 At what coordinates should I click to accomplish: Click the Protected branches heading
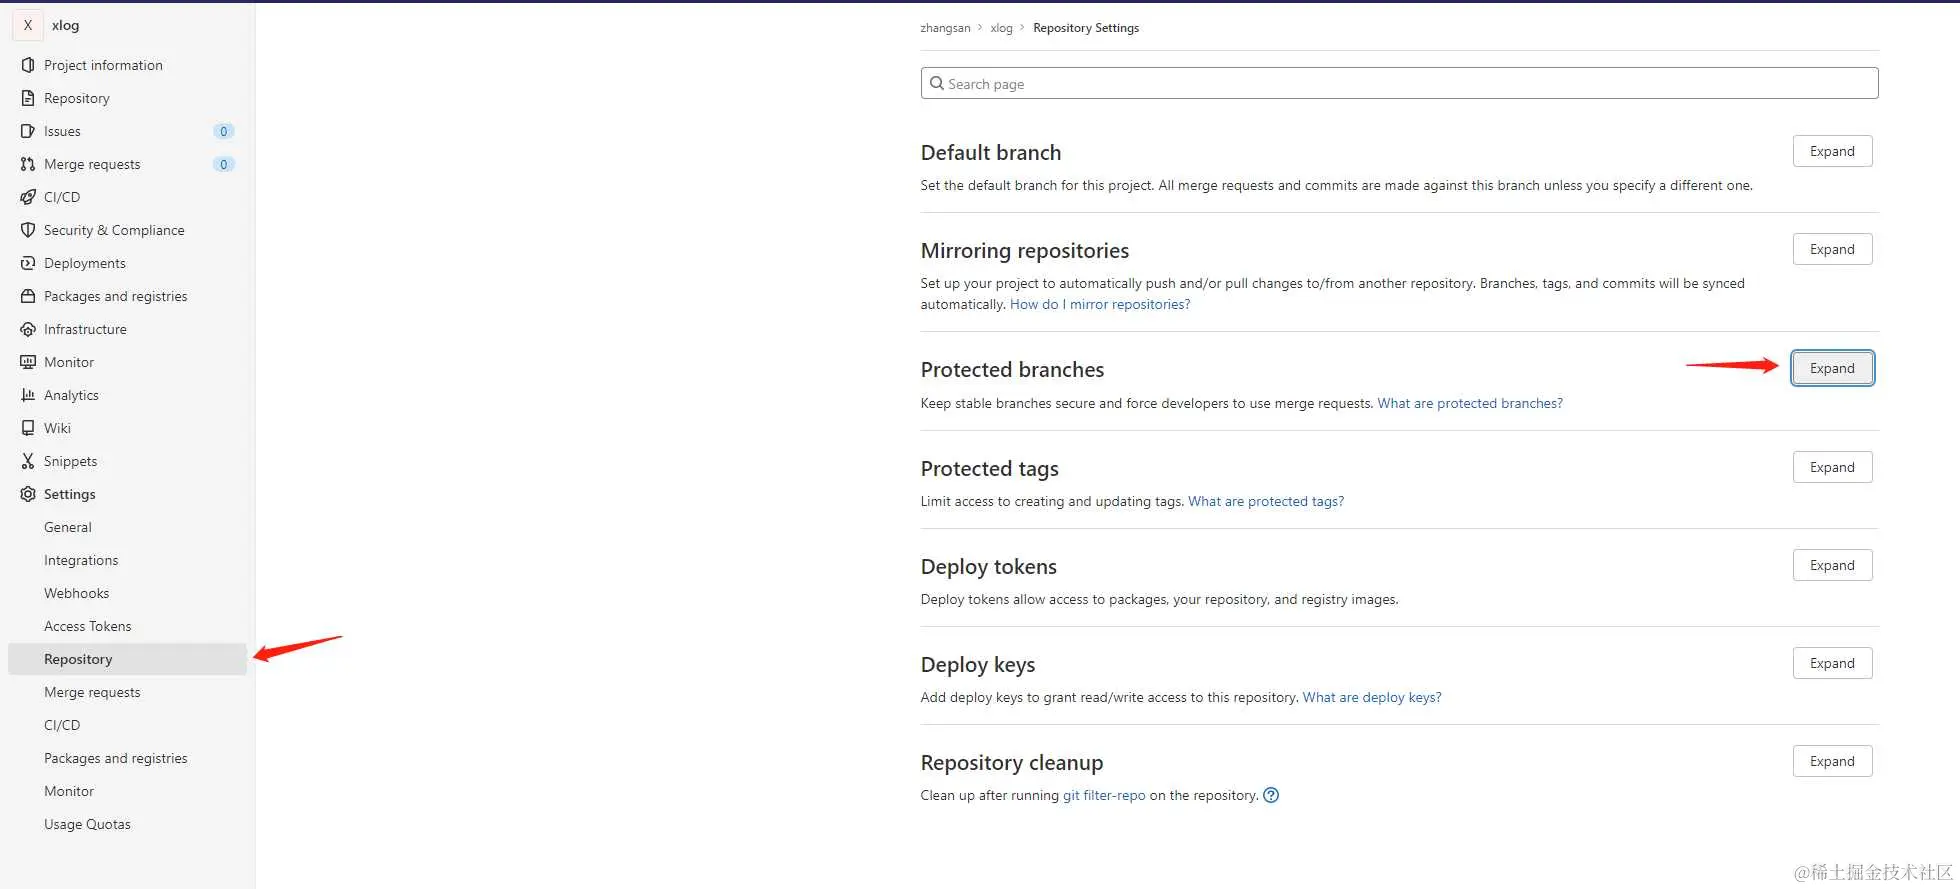coord(1012,369)
